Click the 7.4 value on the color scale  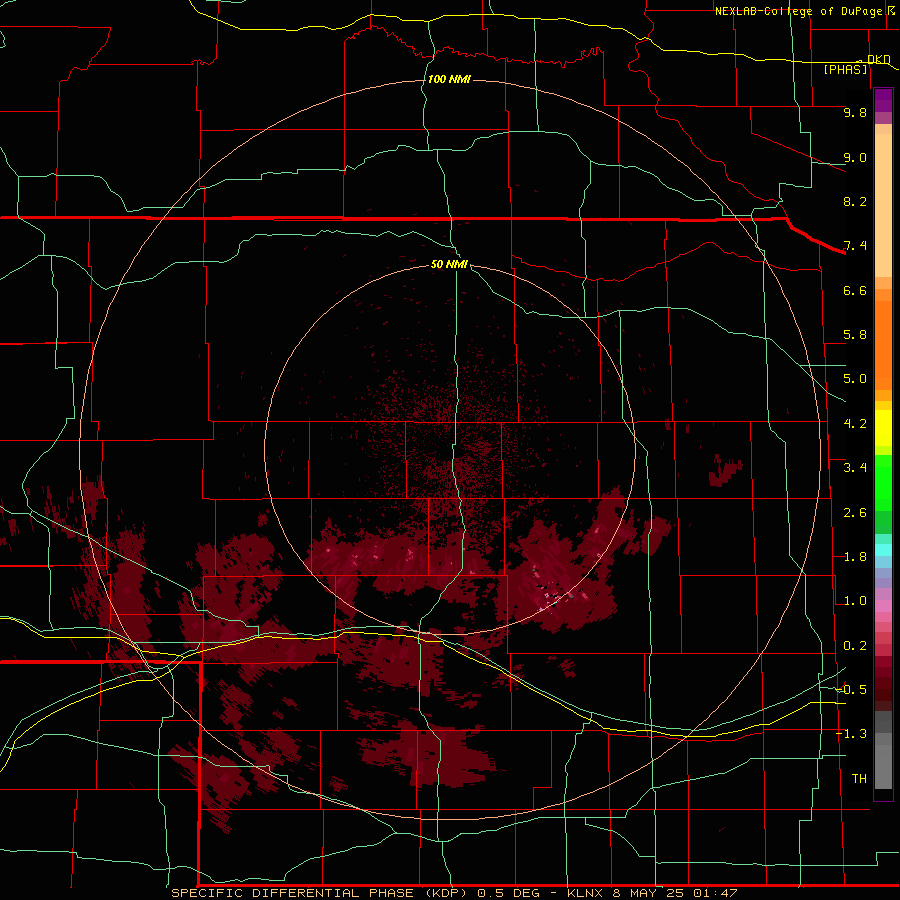click(x=855, y=246)
